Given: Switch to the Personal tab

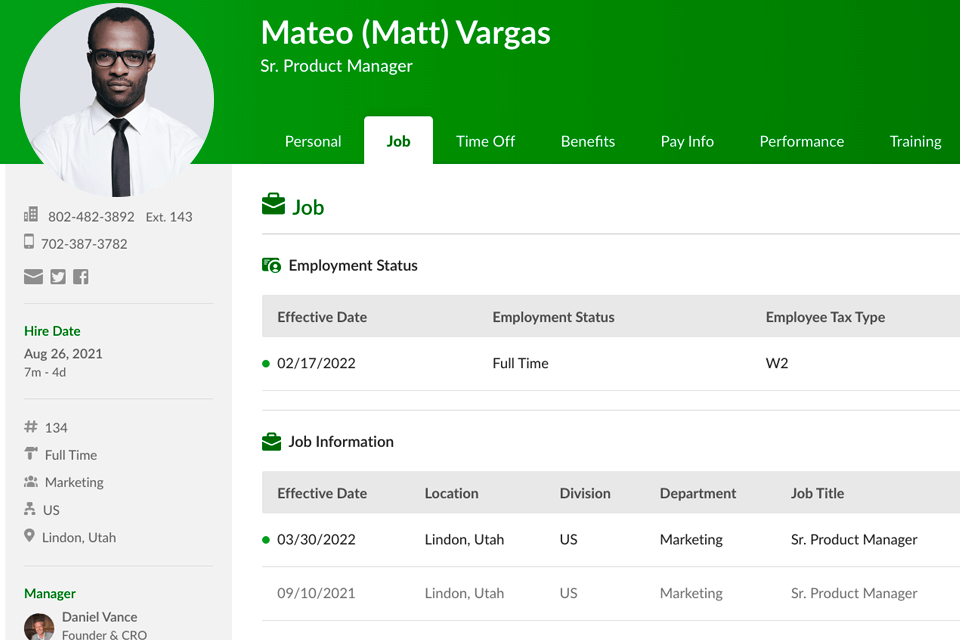Looking at the screenshot, I should (x=313, y=141).
